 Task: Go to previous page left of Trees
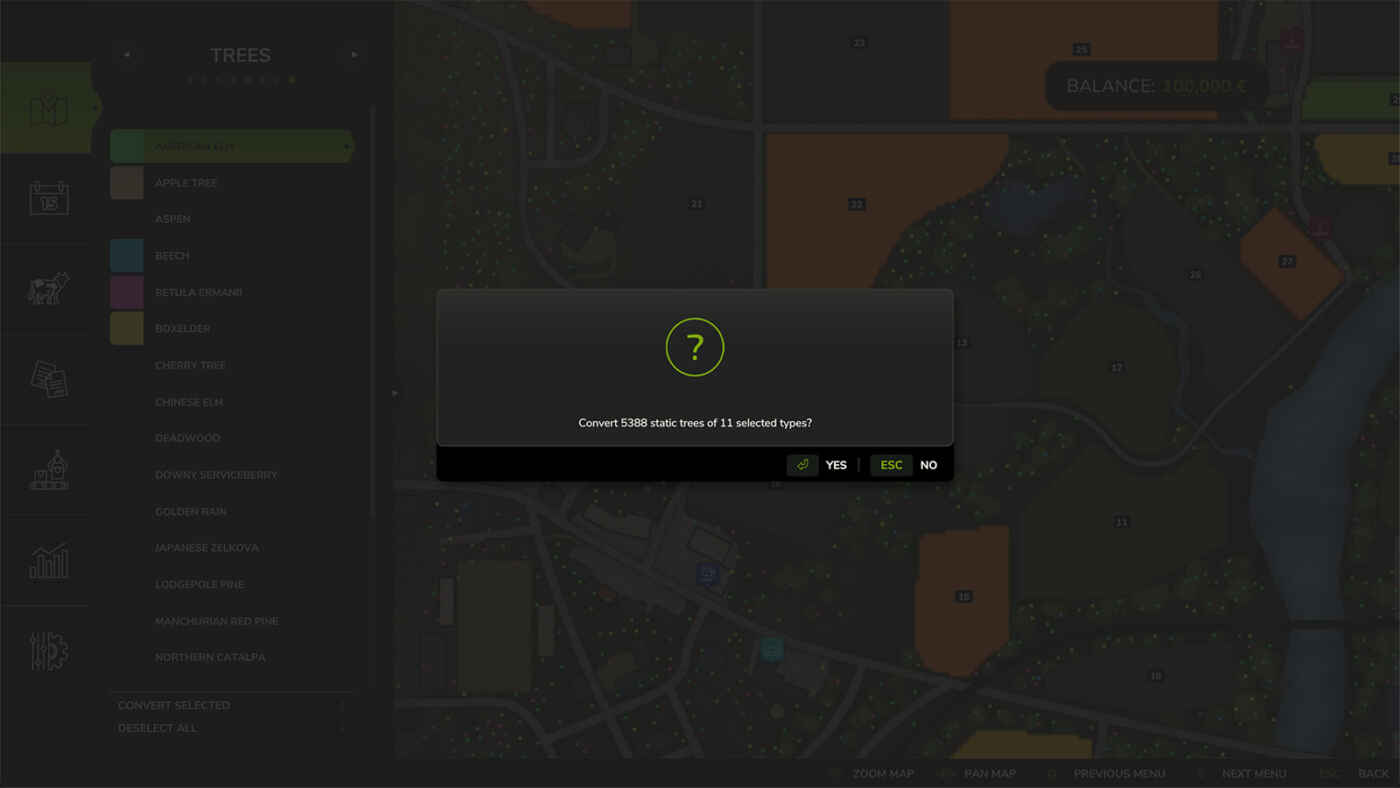[x=126, y=56]
